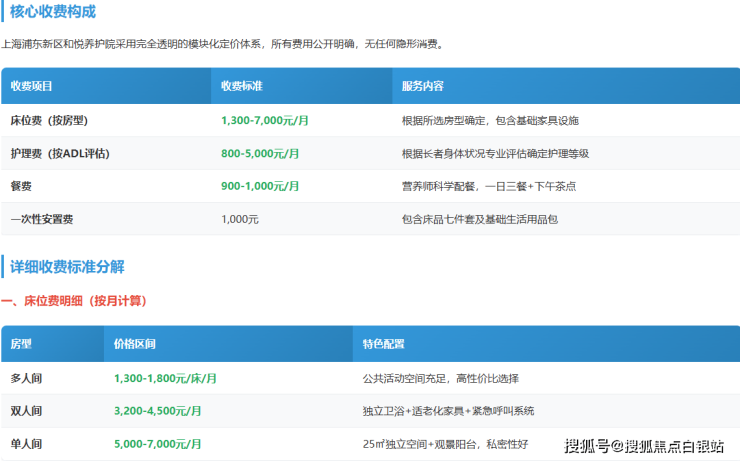Click the 搜狐号@搜狐焦点白银站 watermark
The width and height of the screenshot is (740, 462).
[x=643, y=446]
